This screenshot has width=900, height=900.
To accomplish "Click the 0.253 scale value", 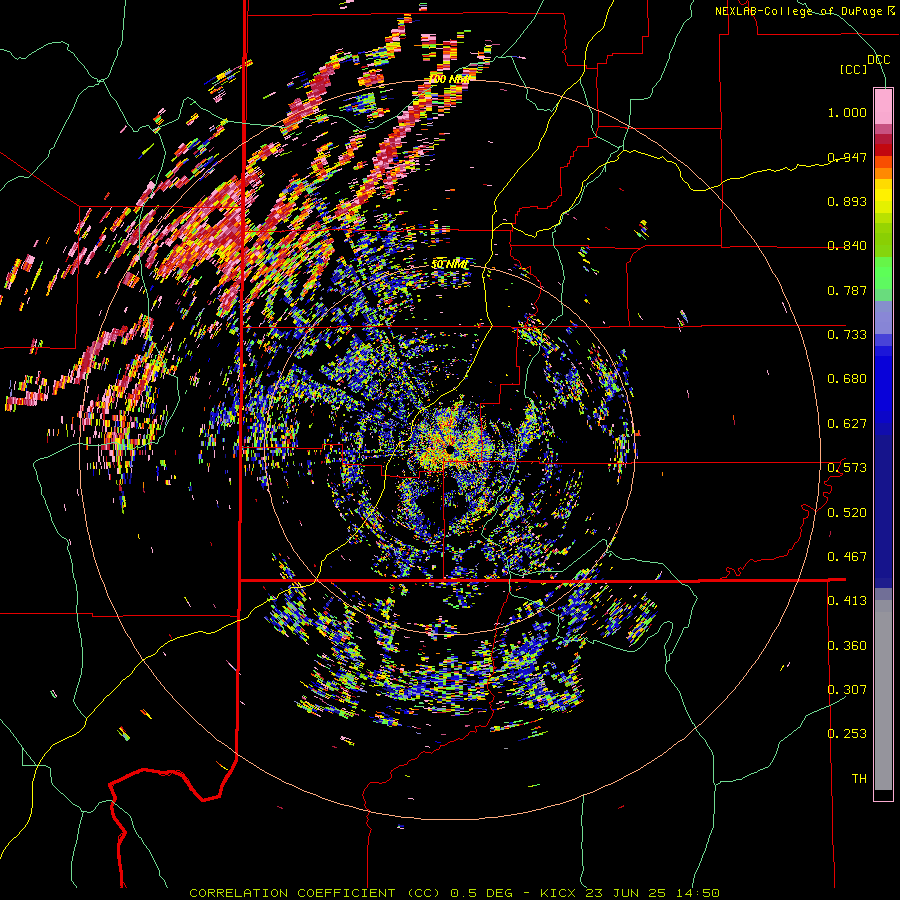I will coord(847,734).
